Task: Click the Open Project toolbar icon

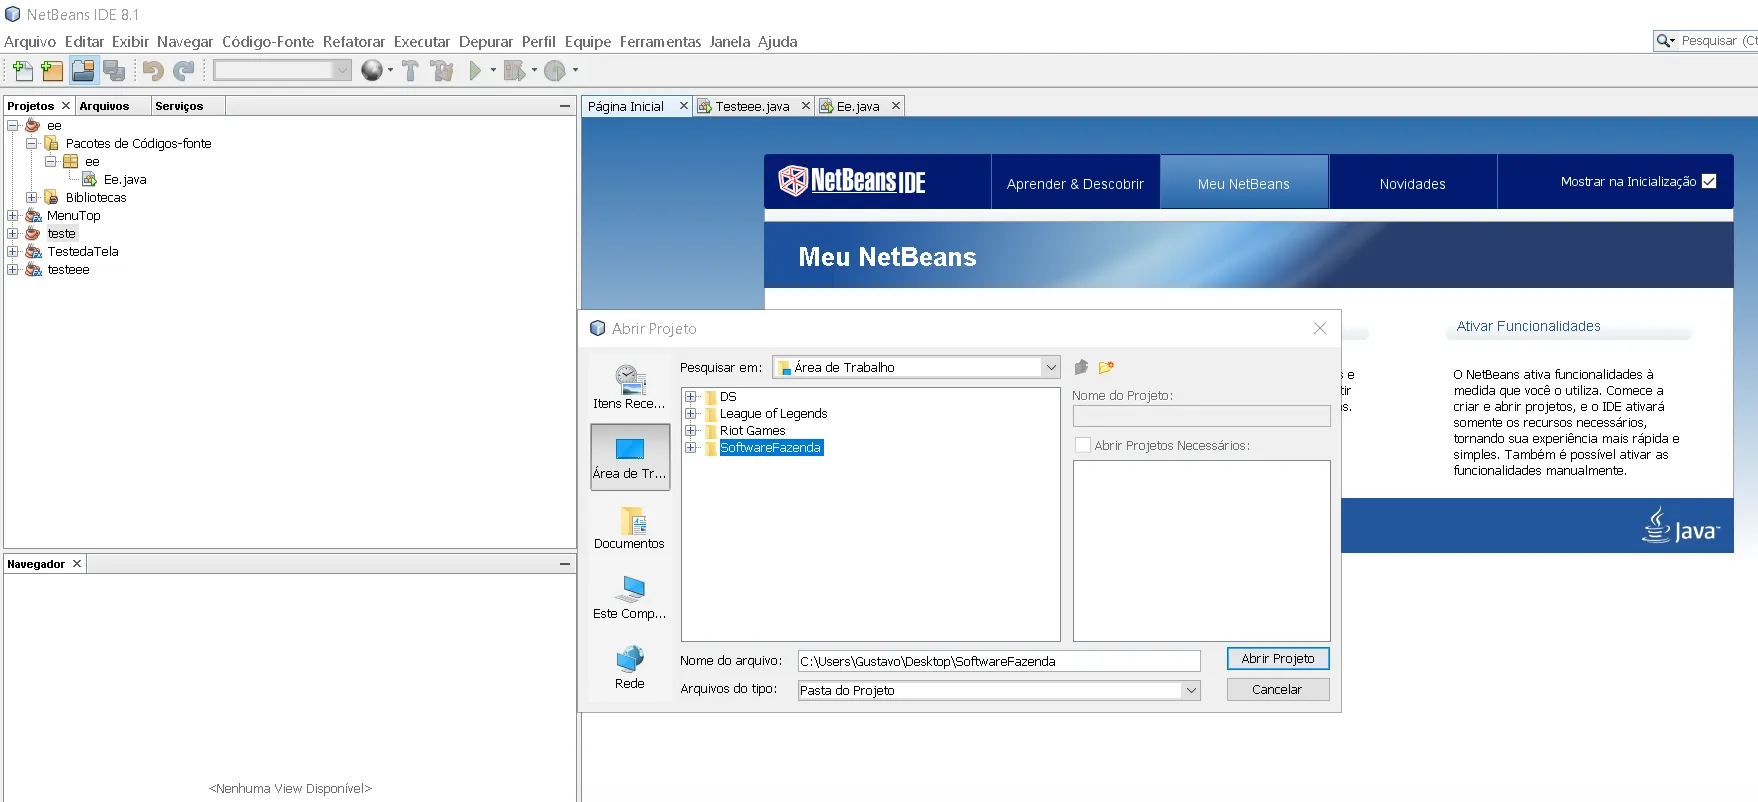Action: click(x=83, y=70)
